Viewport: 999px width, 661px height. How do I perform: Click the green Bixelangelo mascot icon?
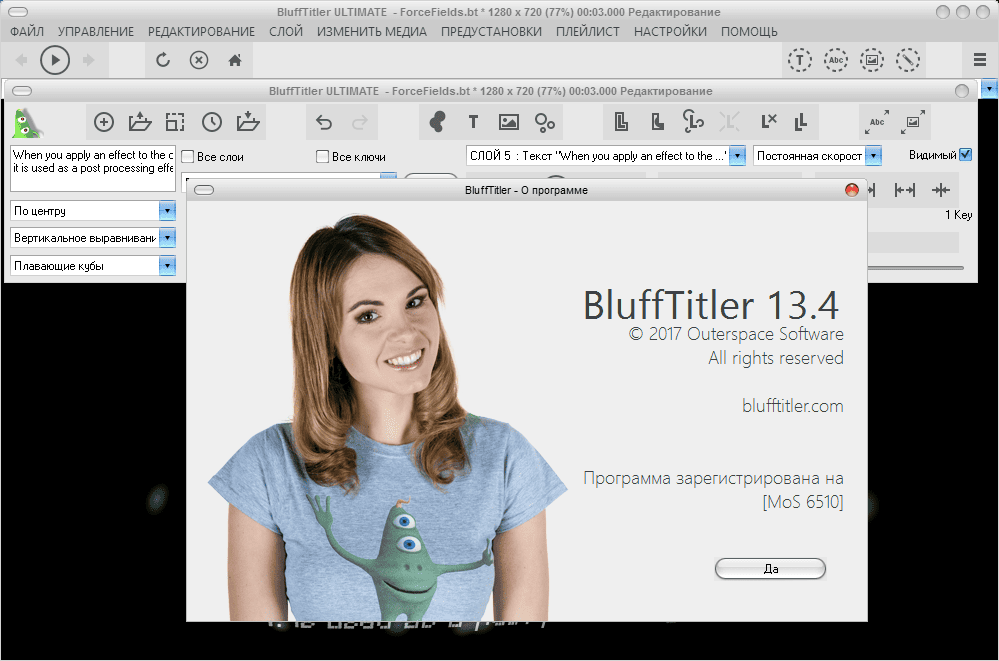(x=27, y=122)
